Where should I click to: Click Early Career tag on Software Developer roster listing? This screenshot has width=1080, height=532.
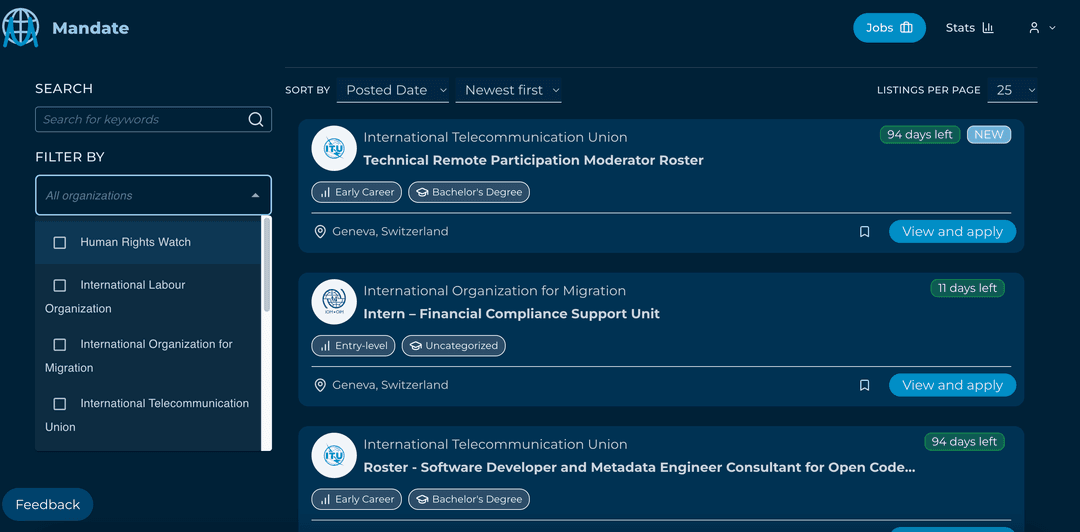(356, 500)
